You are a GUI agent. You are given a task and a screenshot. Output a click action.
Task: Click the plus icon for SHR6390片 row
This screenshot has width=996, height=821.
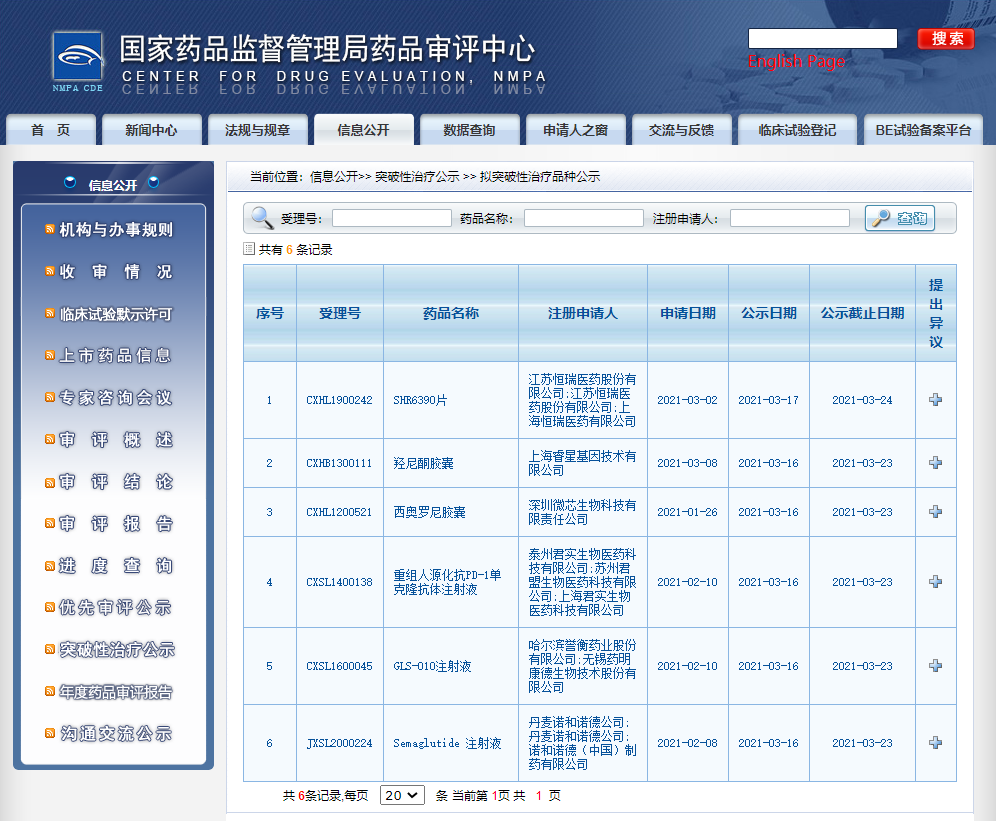tap(935, 400)
